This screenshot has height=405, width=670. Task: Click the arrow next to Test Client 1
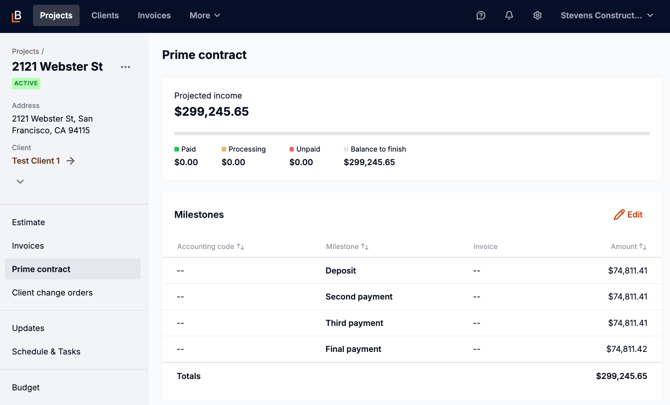[71, 161]
